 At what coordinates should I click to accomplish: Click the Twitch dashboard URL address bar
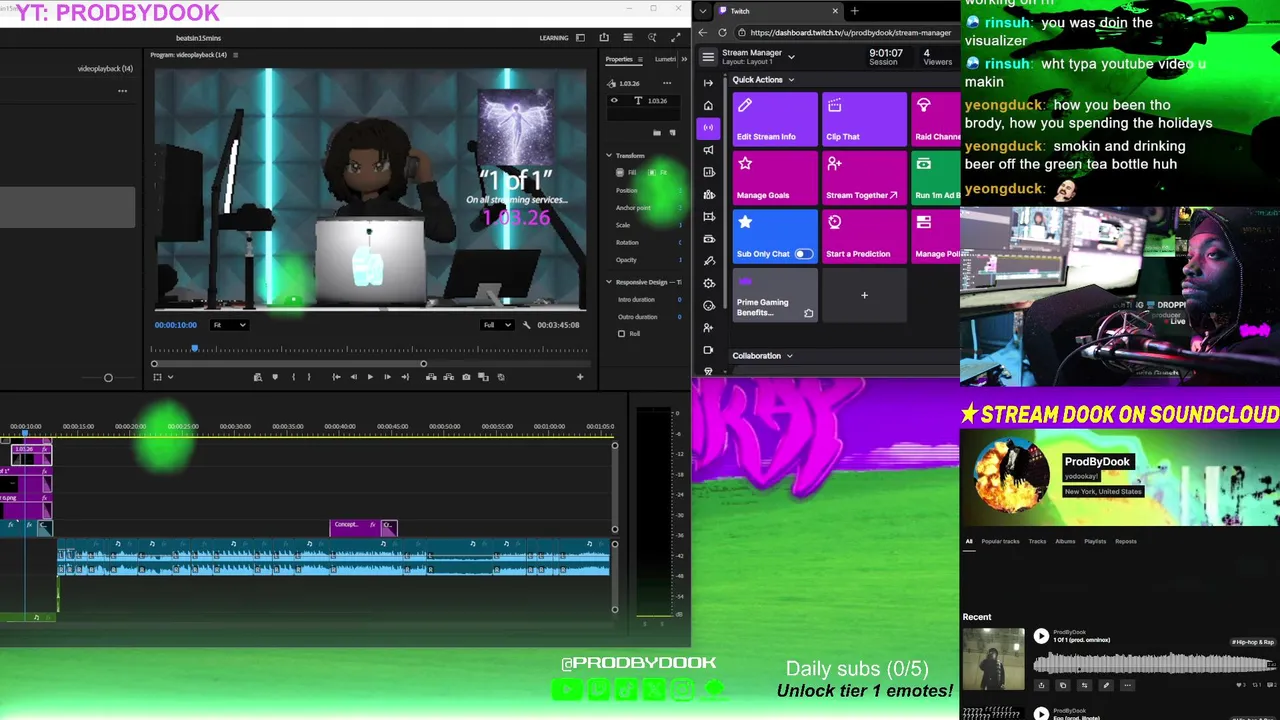(850, 33)
